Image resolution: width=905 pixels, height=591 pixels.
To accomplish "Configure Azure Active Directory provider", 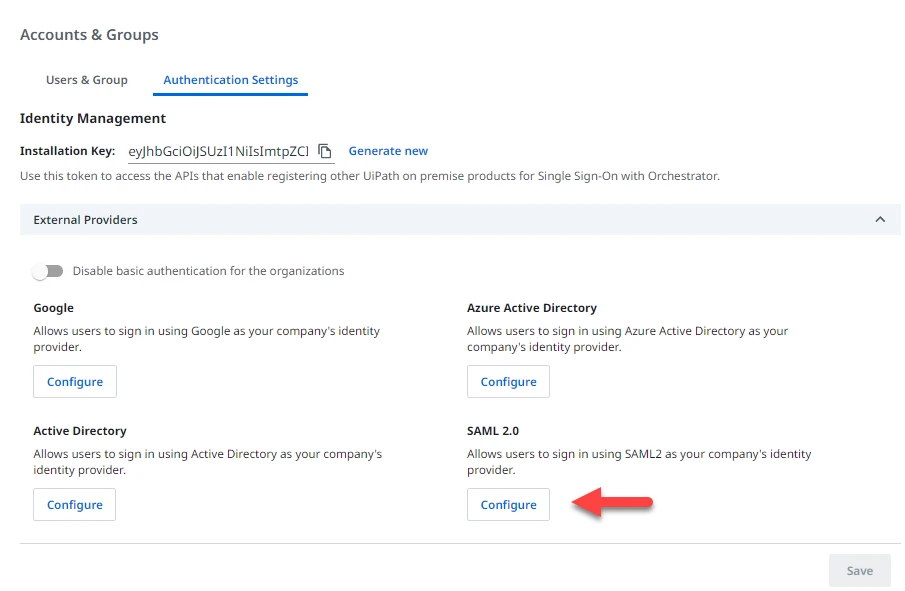I will 508,381.
